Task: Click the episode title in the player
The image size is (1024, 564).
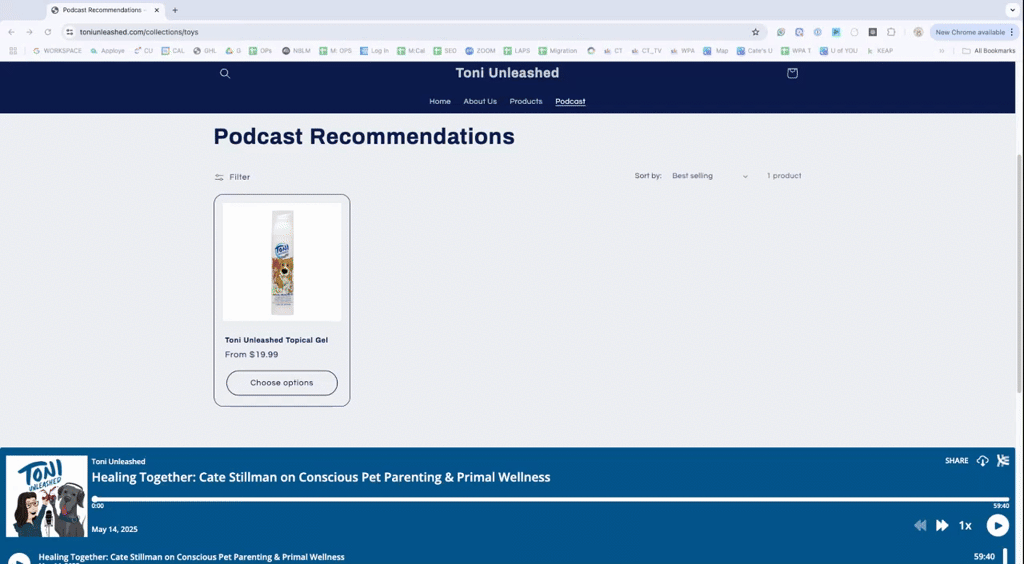Action: click(321, 477)
